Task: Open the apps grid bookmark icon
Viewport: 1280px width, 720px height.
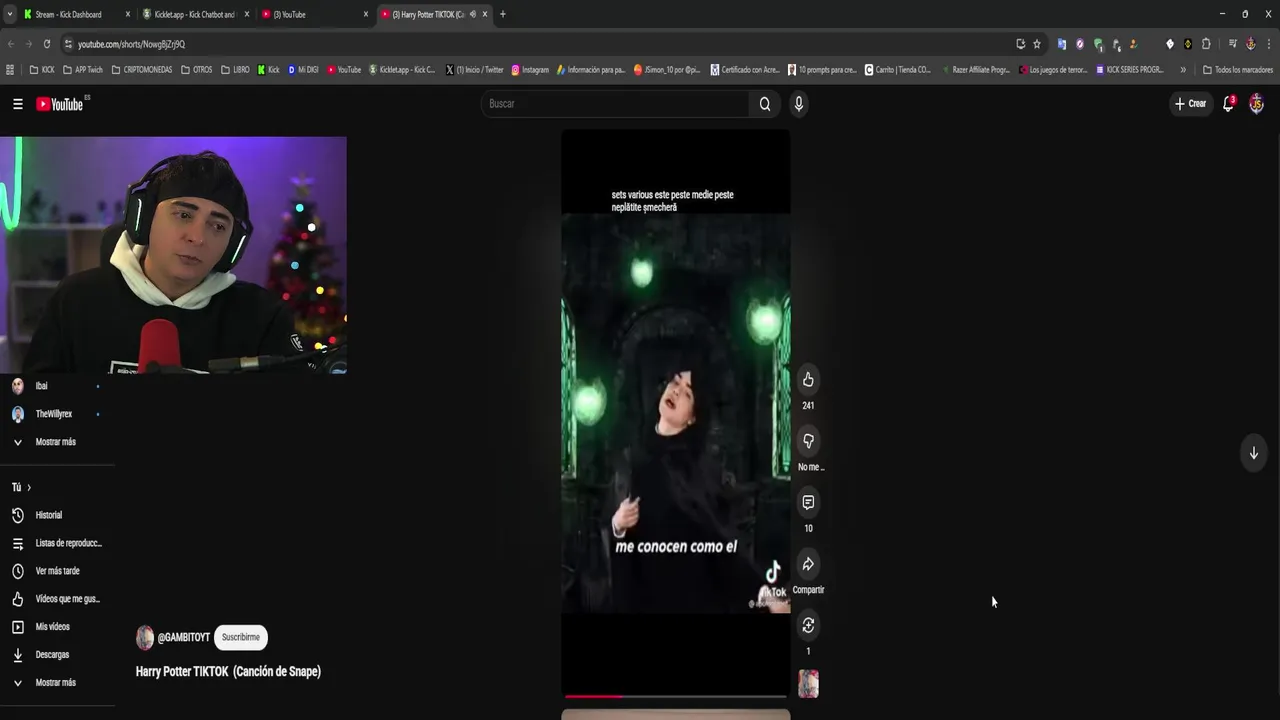Action: (x=10, y=70)
